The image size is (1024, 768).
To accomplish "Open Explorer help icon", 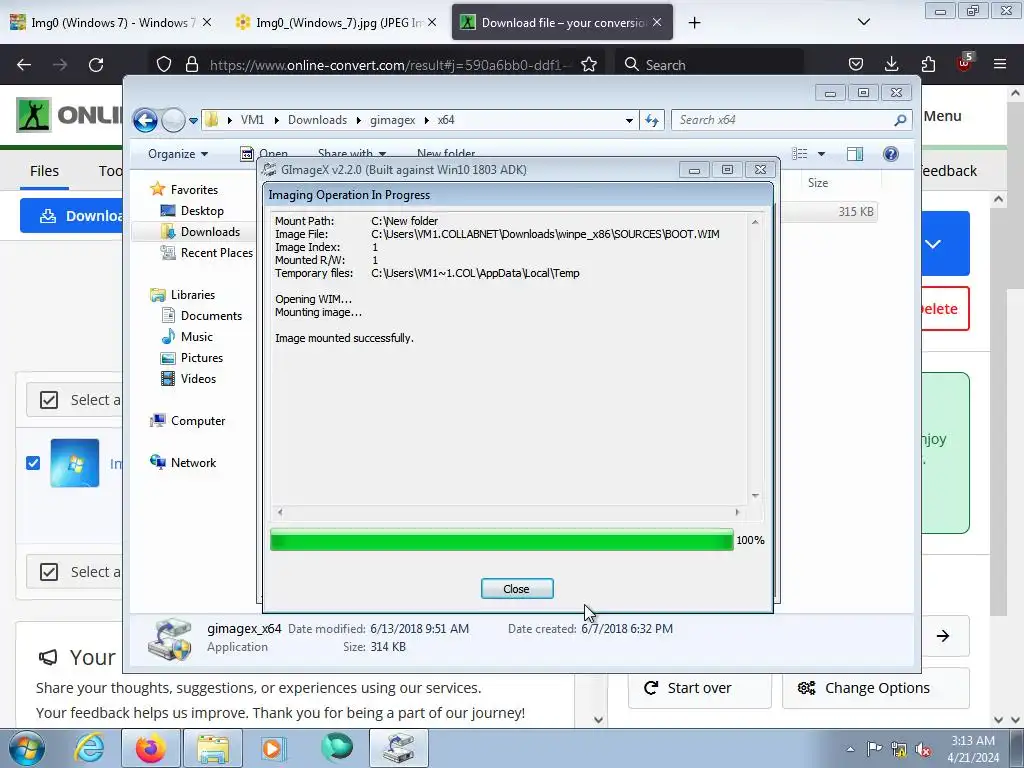I will (x=890, y=154).
